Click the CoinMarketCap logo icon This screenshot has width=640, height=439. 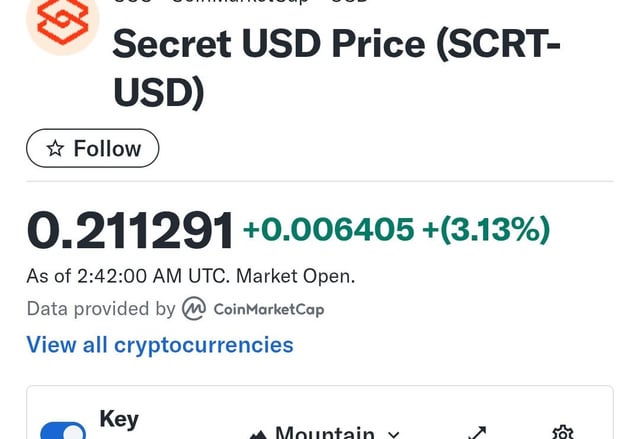194,309
